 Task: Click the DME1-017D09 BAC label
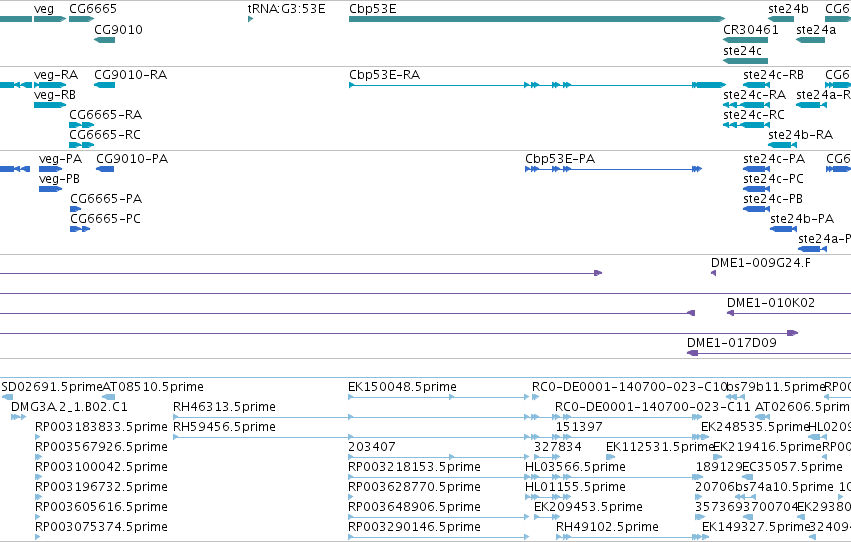(732, 343)
